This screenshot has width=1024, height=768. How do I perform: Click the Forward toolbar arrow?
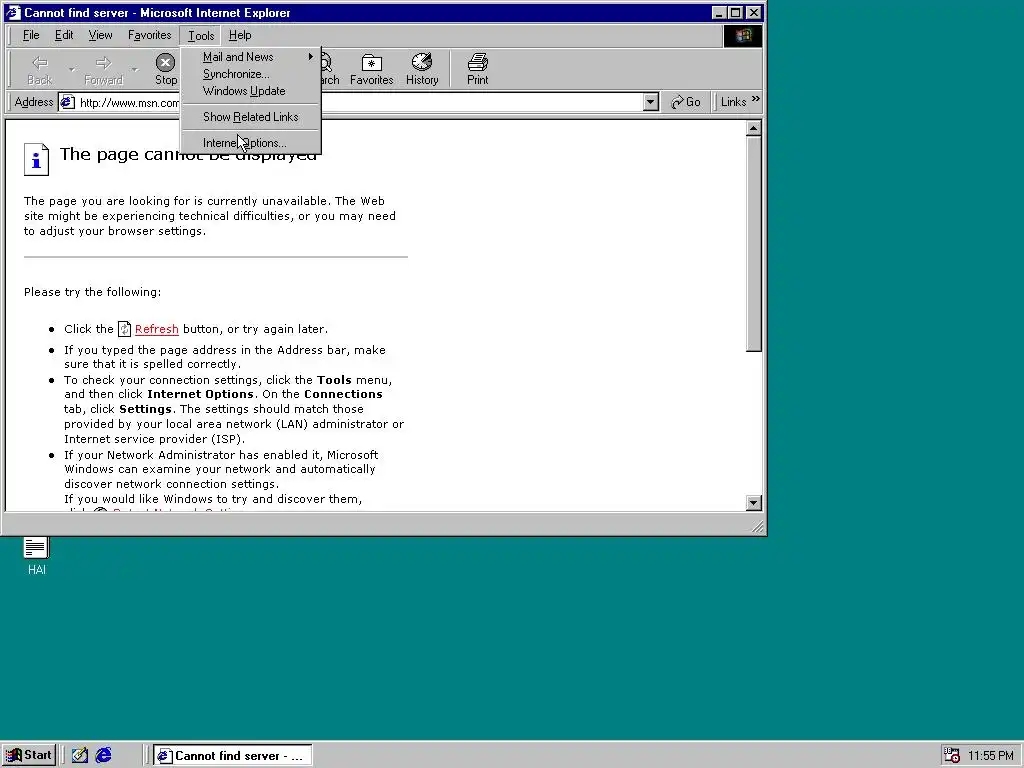click(x=103, y=69)
